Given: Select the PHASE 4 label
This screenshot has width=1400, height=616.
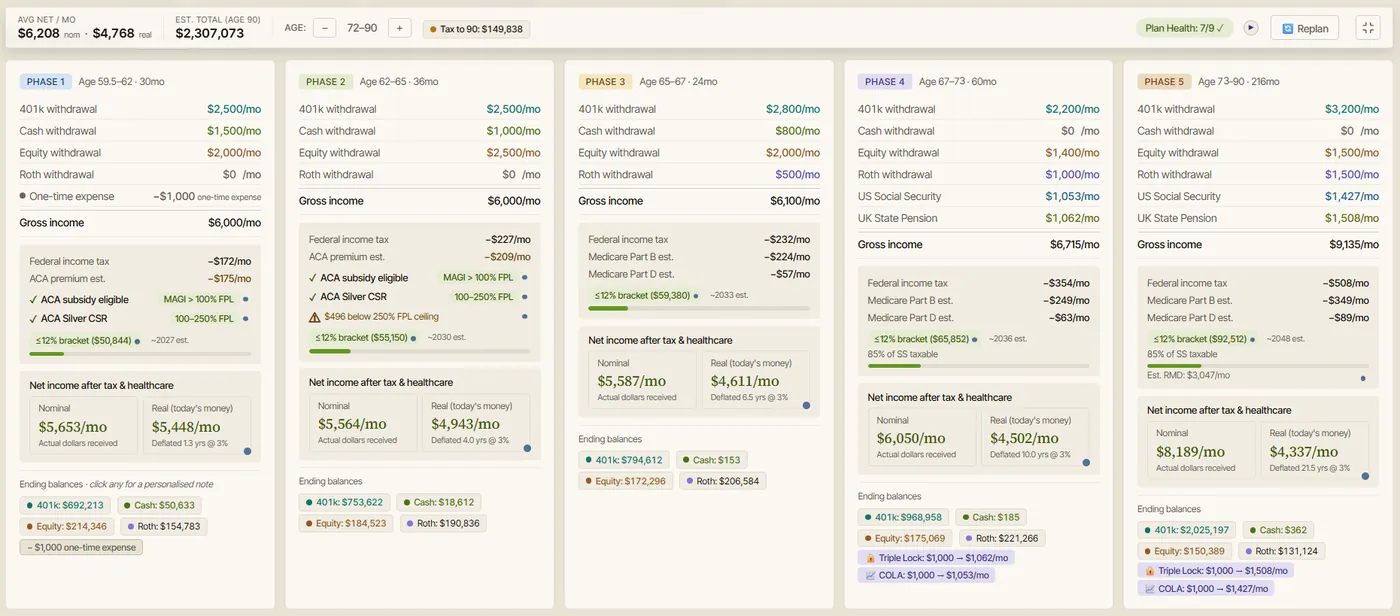Looking at the screenshot, I should [884, 82].
